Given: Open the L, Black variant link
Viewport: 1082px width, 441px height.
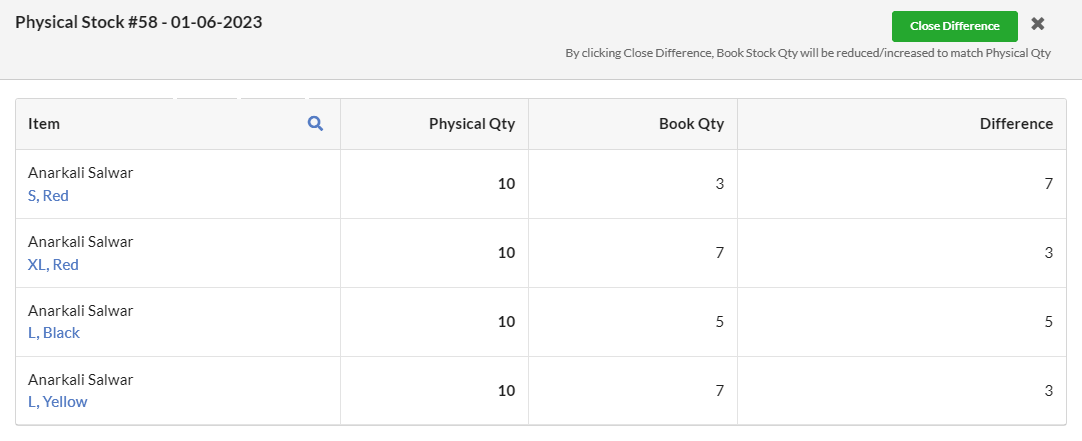Looking at the screenshot, I should (x=54, y=333).
